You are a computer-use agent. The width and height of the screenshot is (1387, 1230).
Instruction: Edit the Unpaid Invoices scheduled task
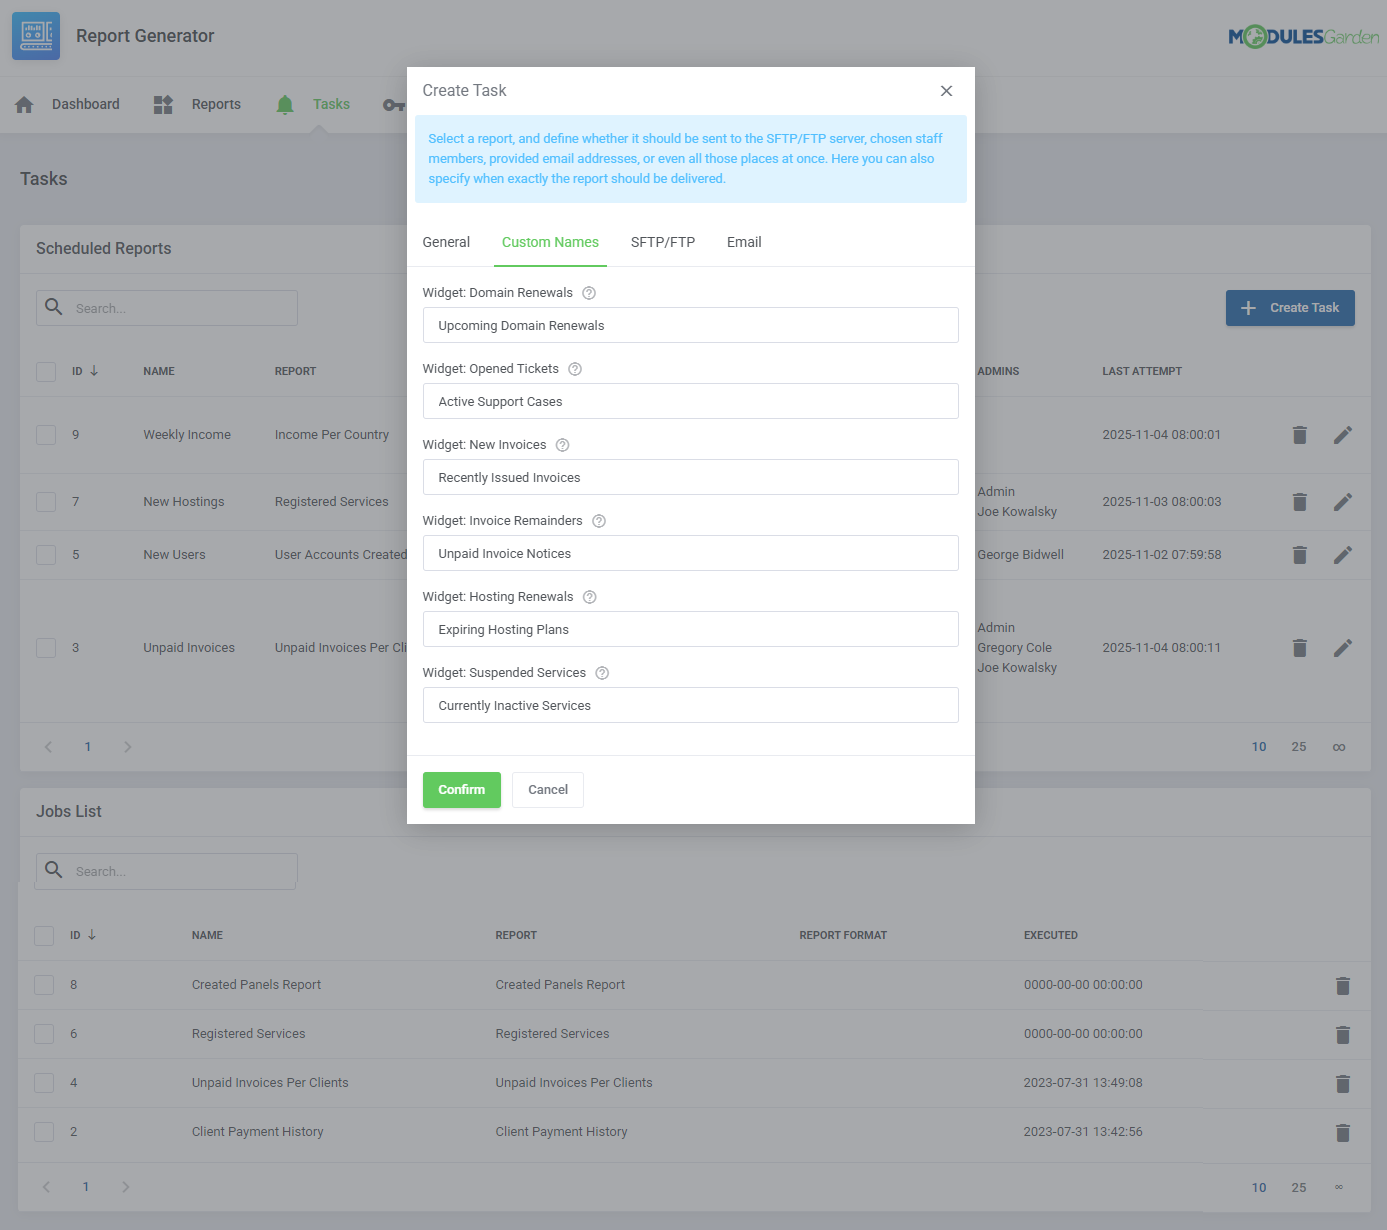(1342, 648)
